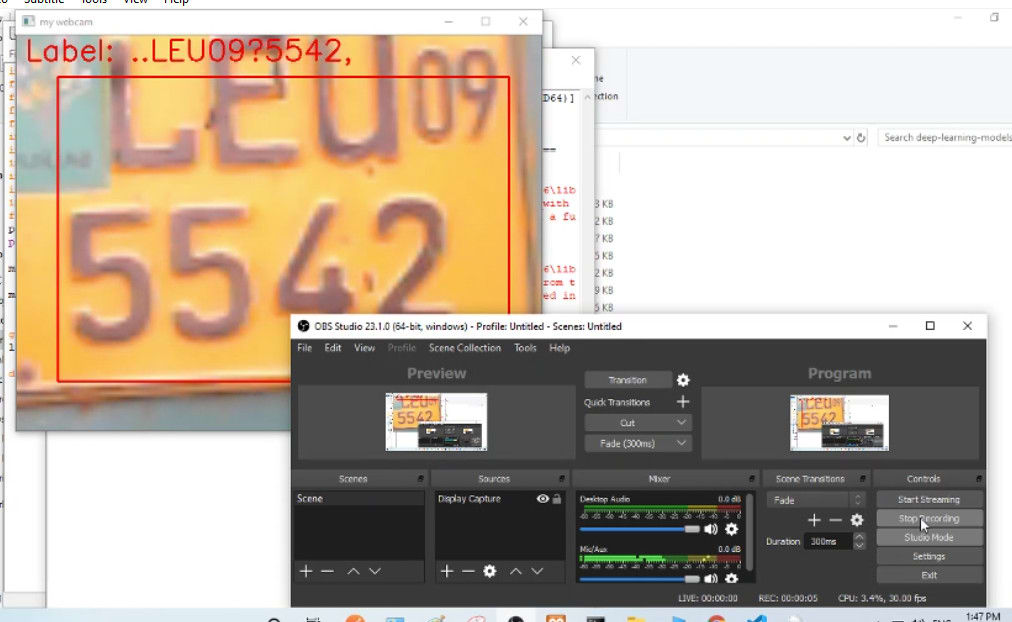The image size is (1012, 622).
Task: Increase Duration with the stepper up arrow
Action: pos(859,537)
